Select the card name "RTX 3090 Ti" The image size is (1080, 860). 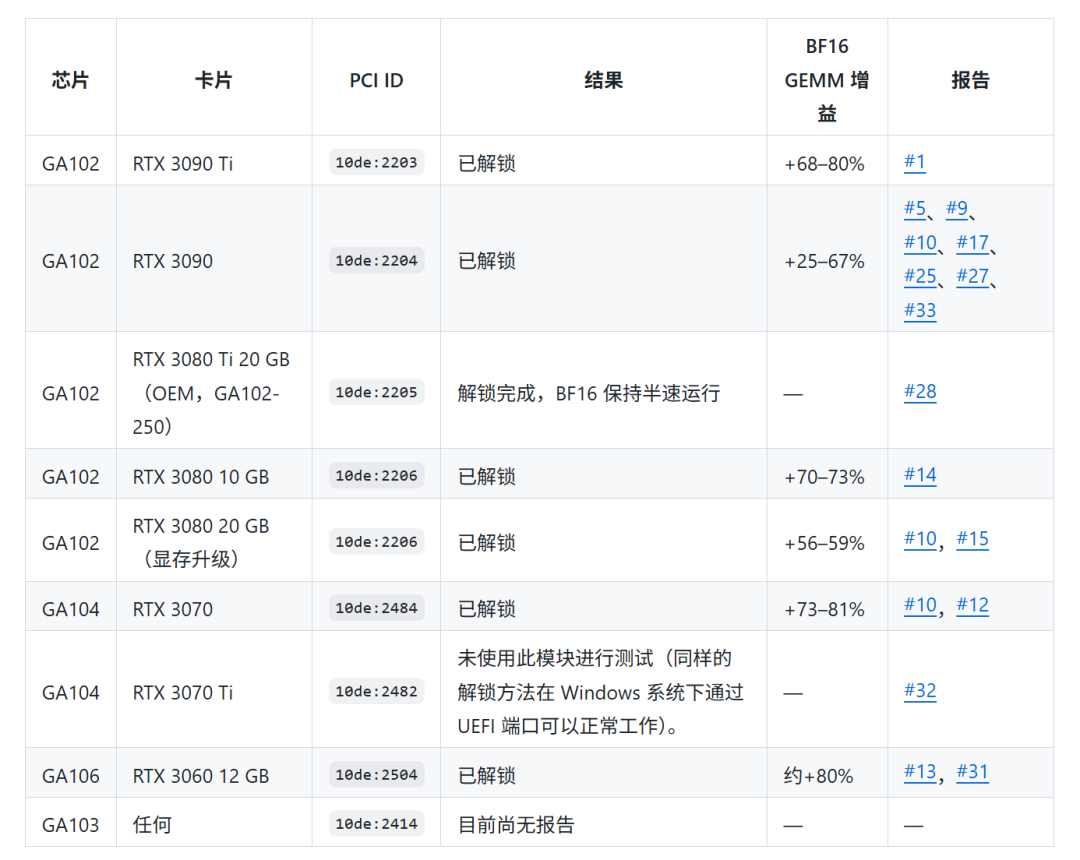pos(183,164)
